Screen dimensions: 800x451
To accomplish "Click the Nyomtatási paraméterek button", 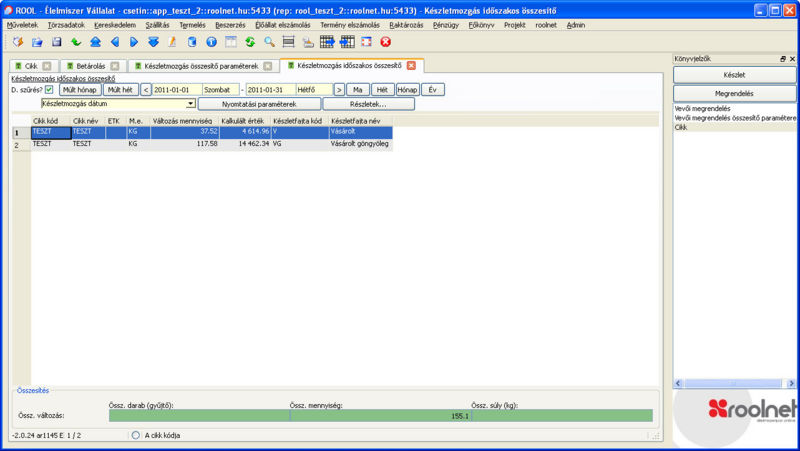I will [259, 103].
